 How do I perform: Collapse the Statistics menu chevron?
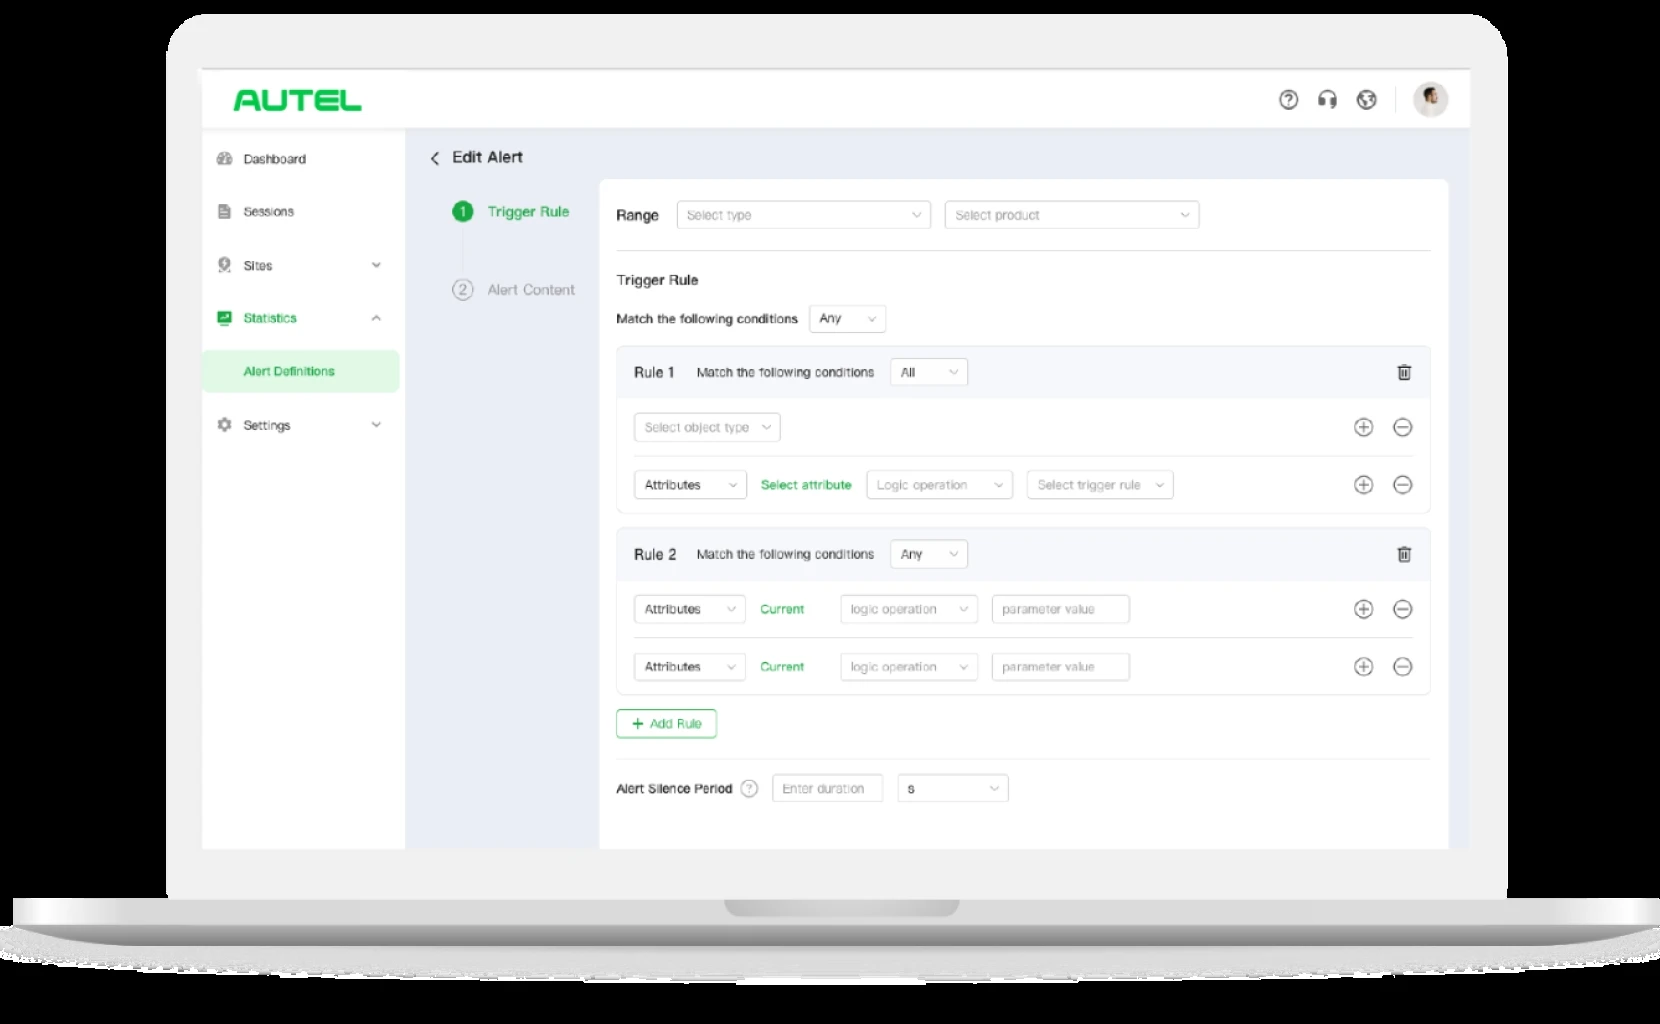point(376,318)
